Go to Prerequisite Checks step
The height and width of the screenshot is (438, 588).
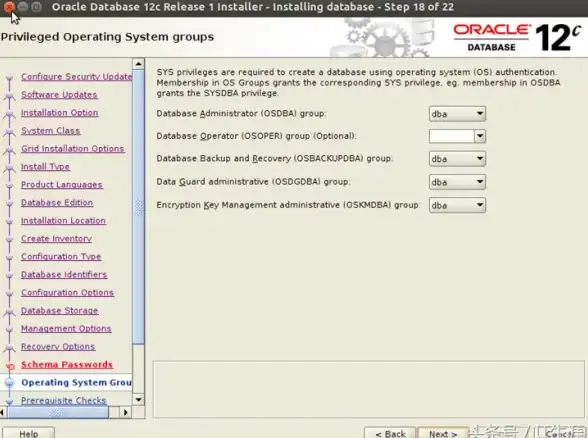point(64,400)
